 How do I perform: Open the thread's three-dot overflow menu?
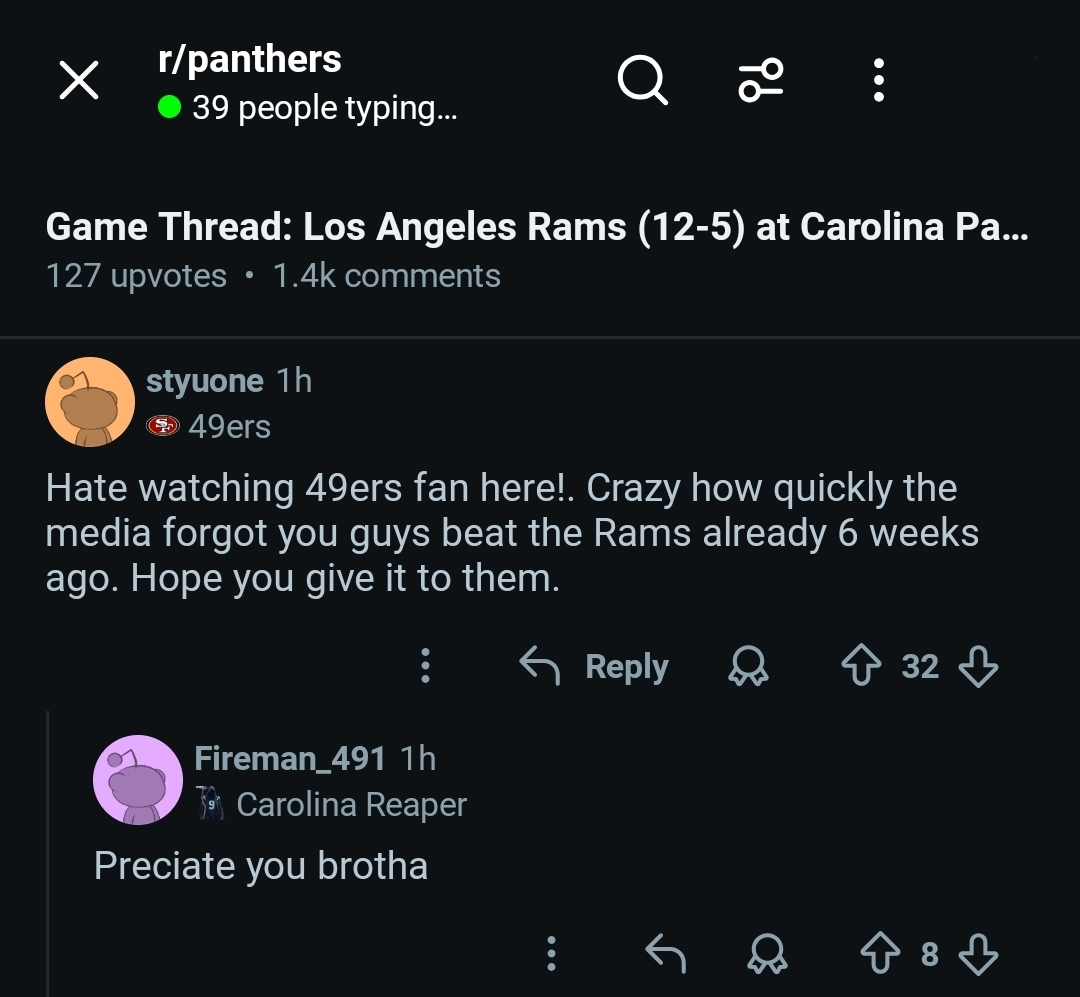point(878,80)
